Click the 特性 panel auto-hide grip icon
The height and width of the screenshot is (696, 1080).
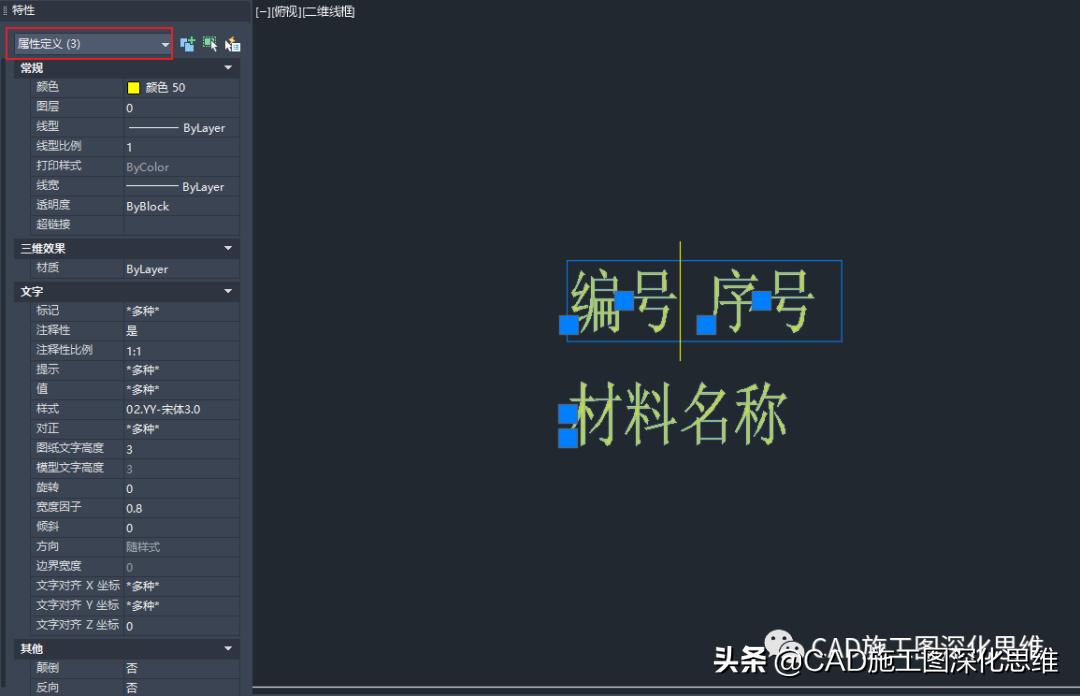coord(6,11)
